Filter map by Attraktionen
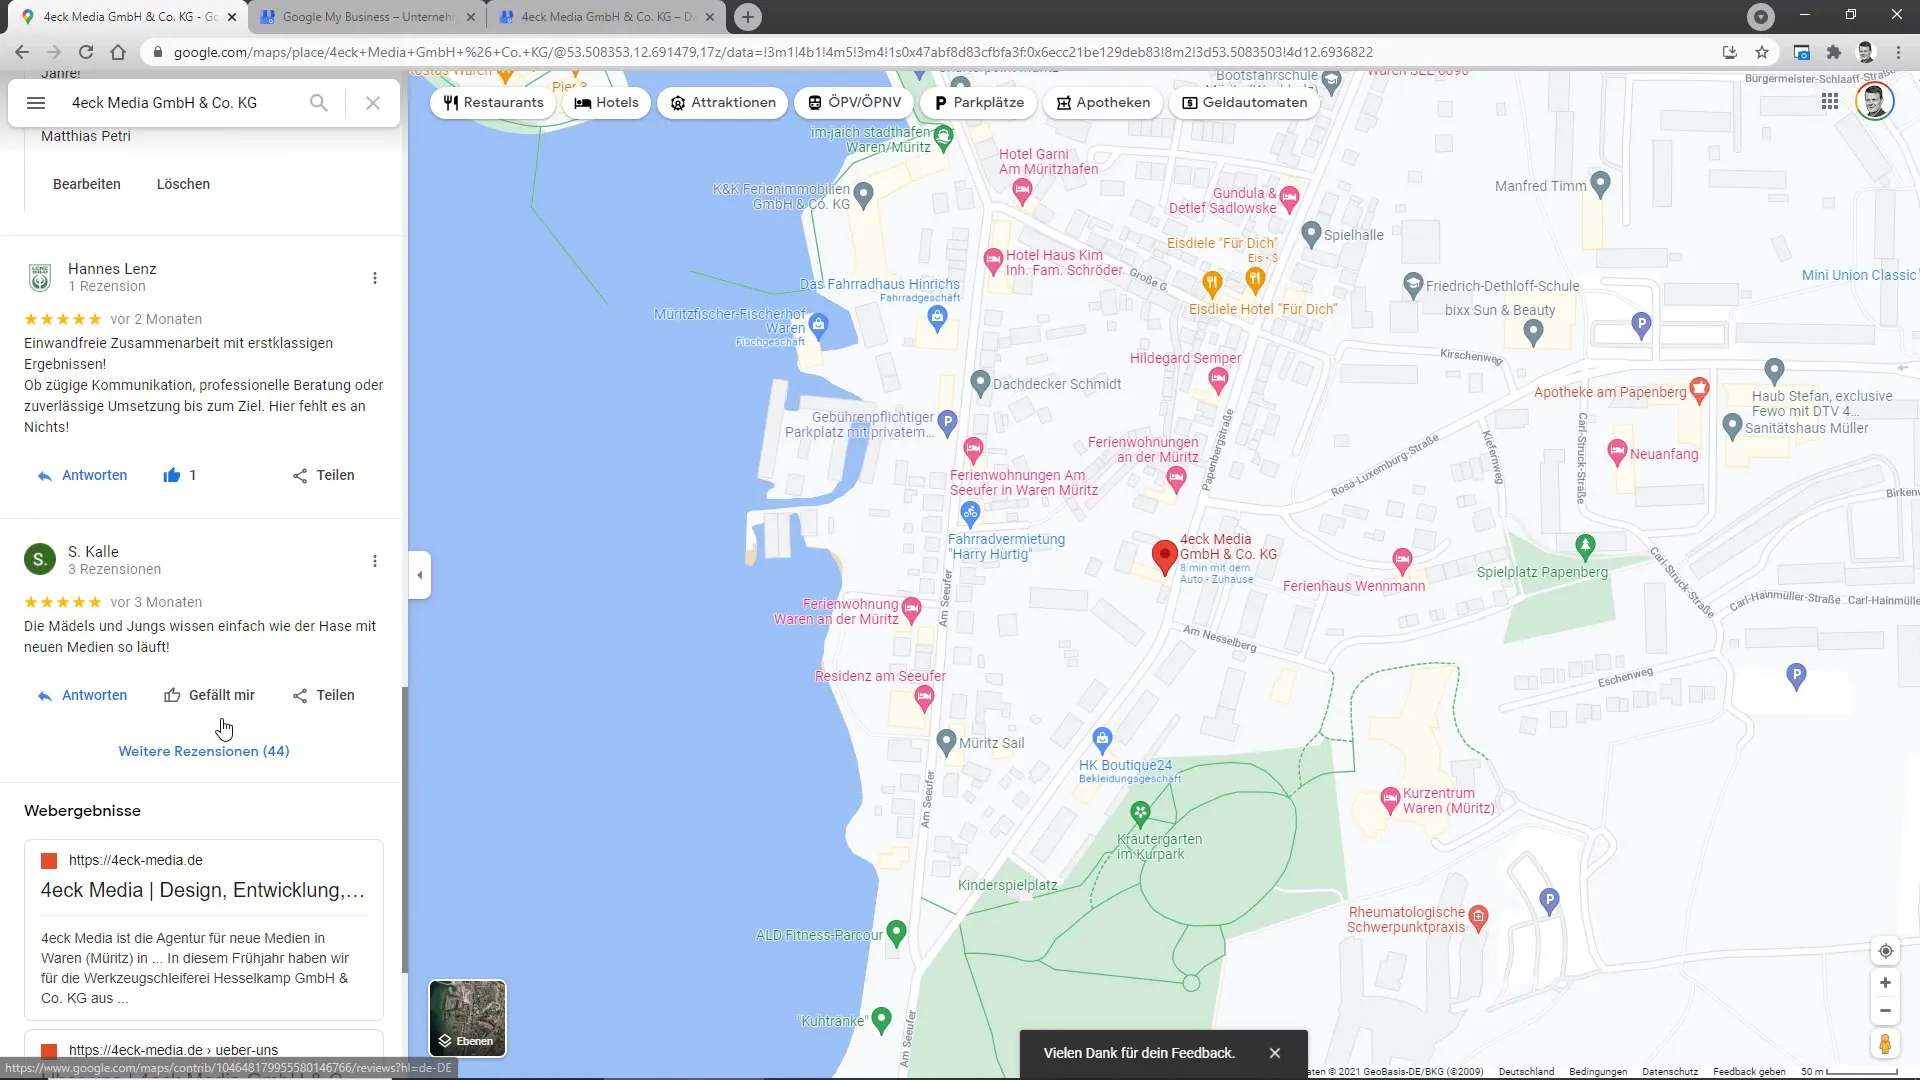 (722, 103)
